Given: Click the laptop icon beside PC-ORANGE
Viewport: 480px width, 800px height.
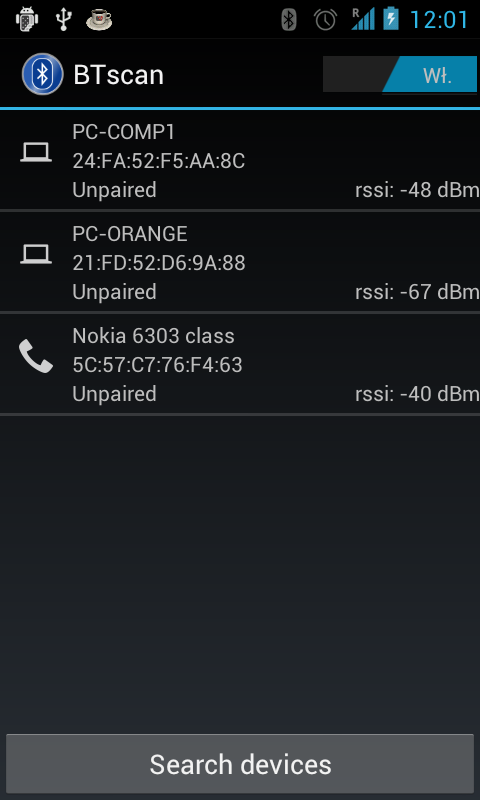Looking at the screenshot, I should (36, 255).
